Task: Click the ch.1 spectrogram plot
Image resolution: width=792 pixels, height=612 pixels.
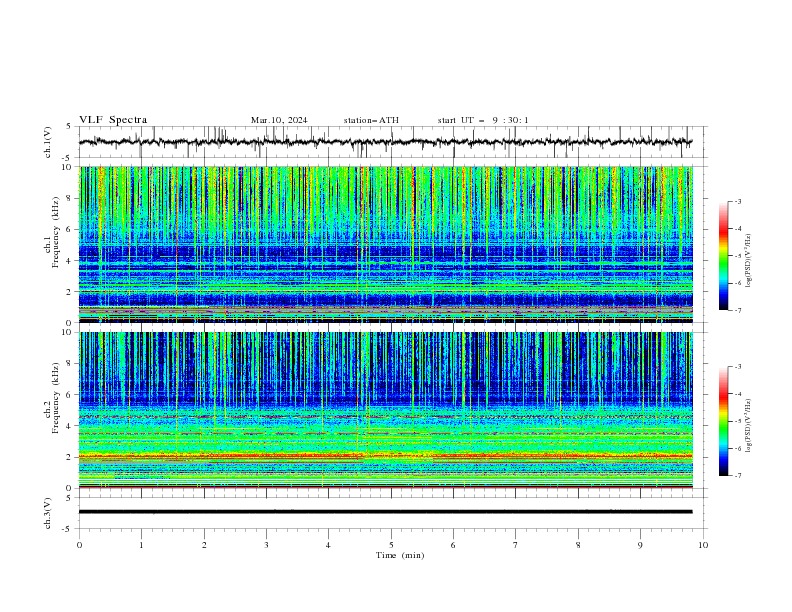Action: pos(385,244)
